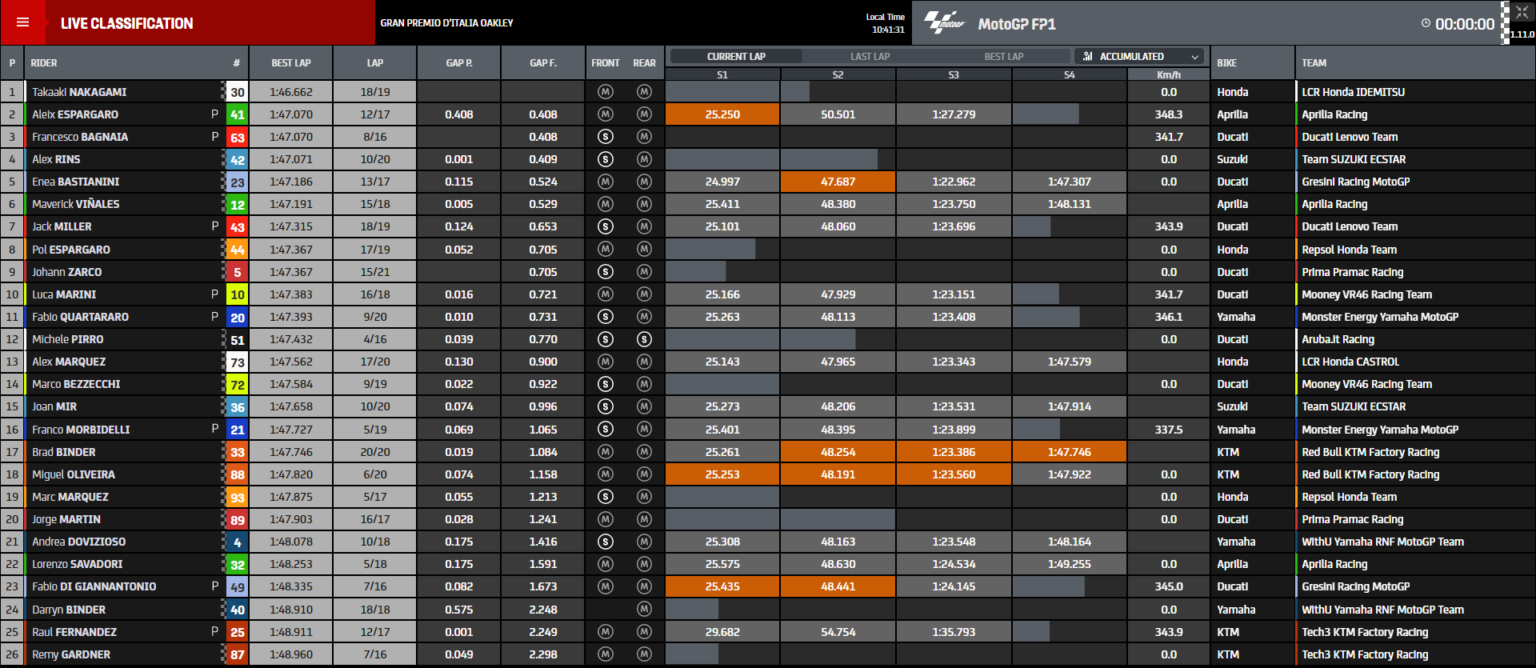Image resolution: width=1536 pixels, height=668 pixels.
Task: Click Mir's front tyre S icon
Action: click(x=605, y=407)
